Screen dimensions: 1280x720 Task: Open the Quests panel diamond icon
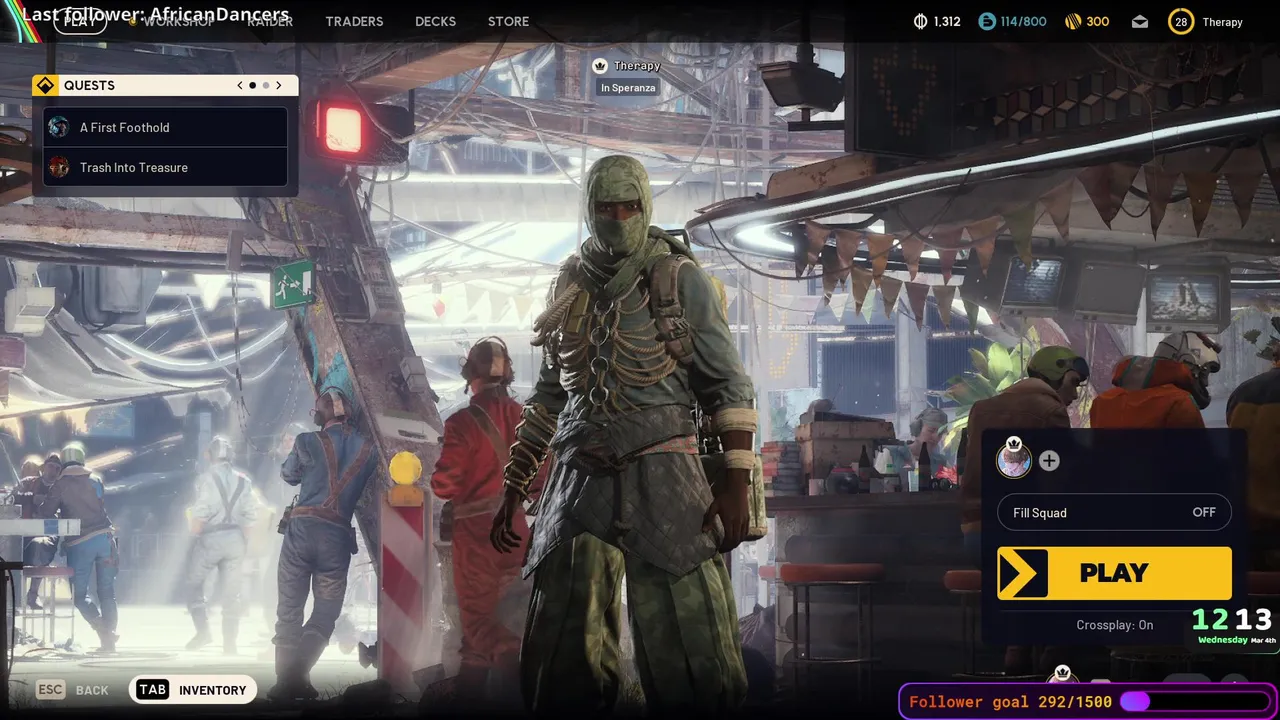pyautogui.click(x=45, y=86)
